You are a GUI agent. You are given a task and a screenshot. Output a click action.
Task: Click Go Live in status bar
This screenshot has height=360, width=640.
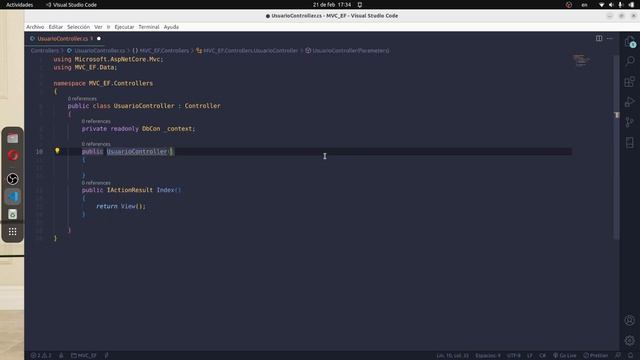[564, 356]
